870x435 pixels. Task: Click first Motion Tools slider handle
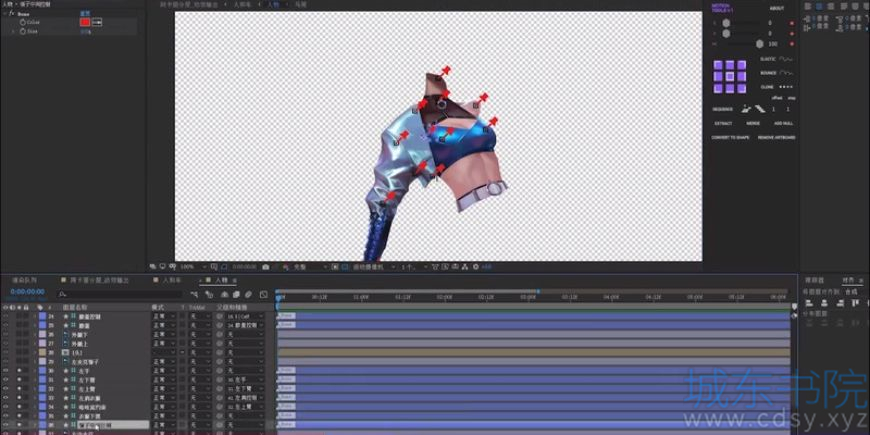[726, 23]
